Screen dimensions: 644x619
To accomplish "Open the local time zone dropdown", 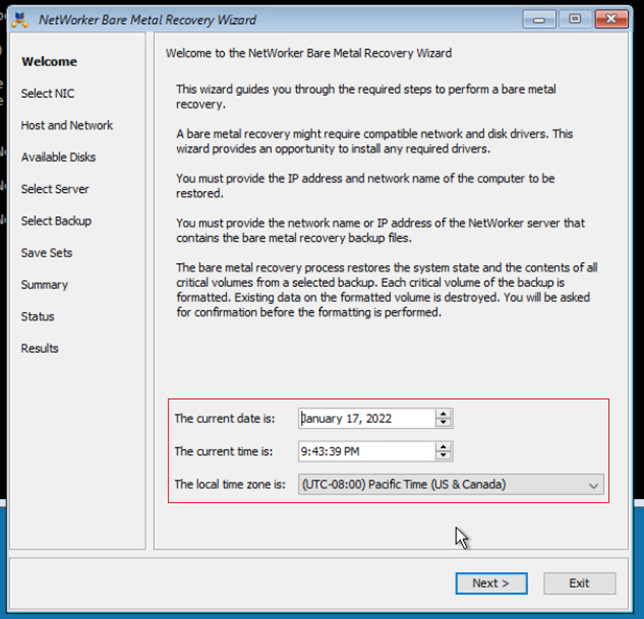I will pos(451,485).
